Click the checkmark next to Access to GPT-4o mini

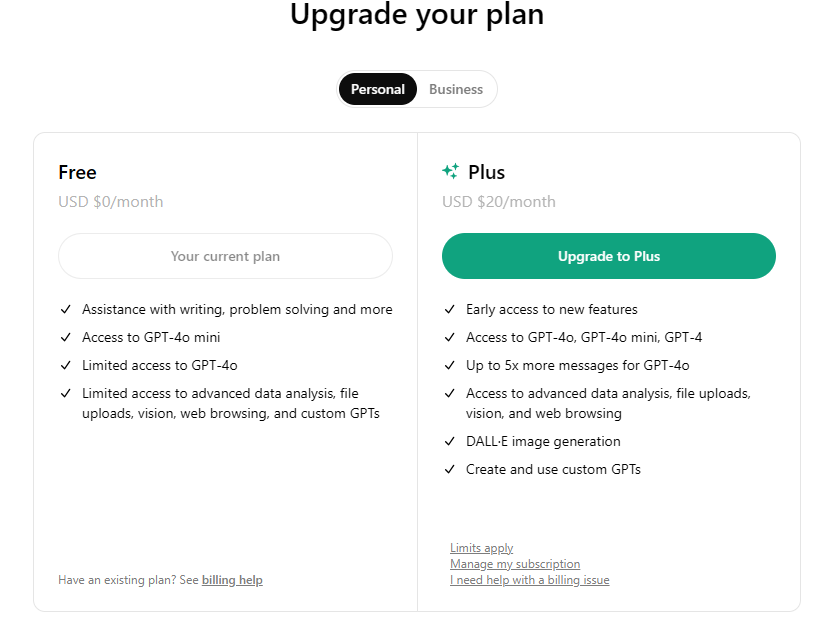pos(65,338)
